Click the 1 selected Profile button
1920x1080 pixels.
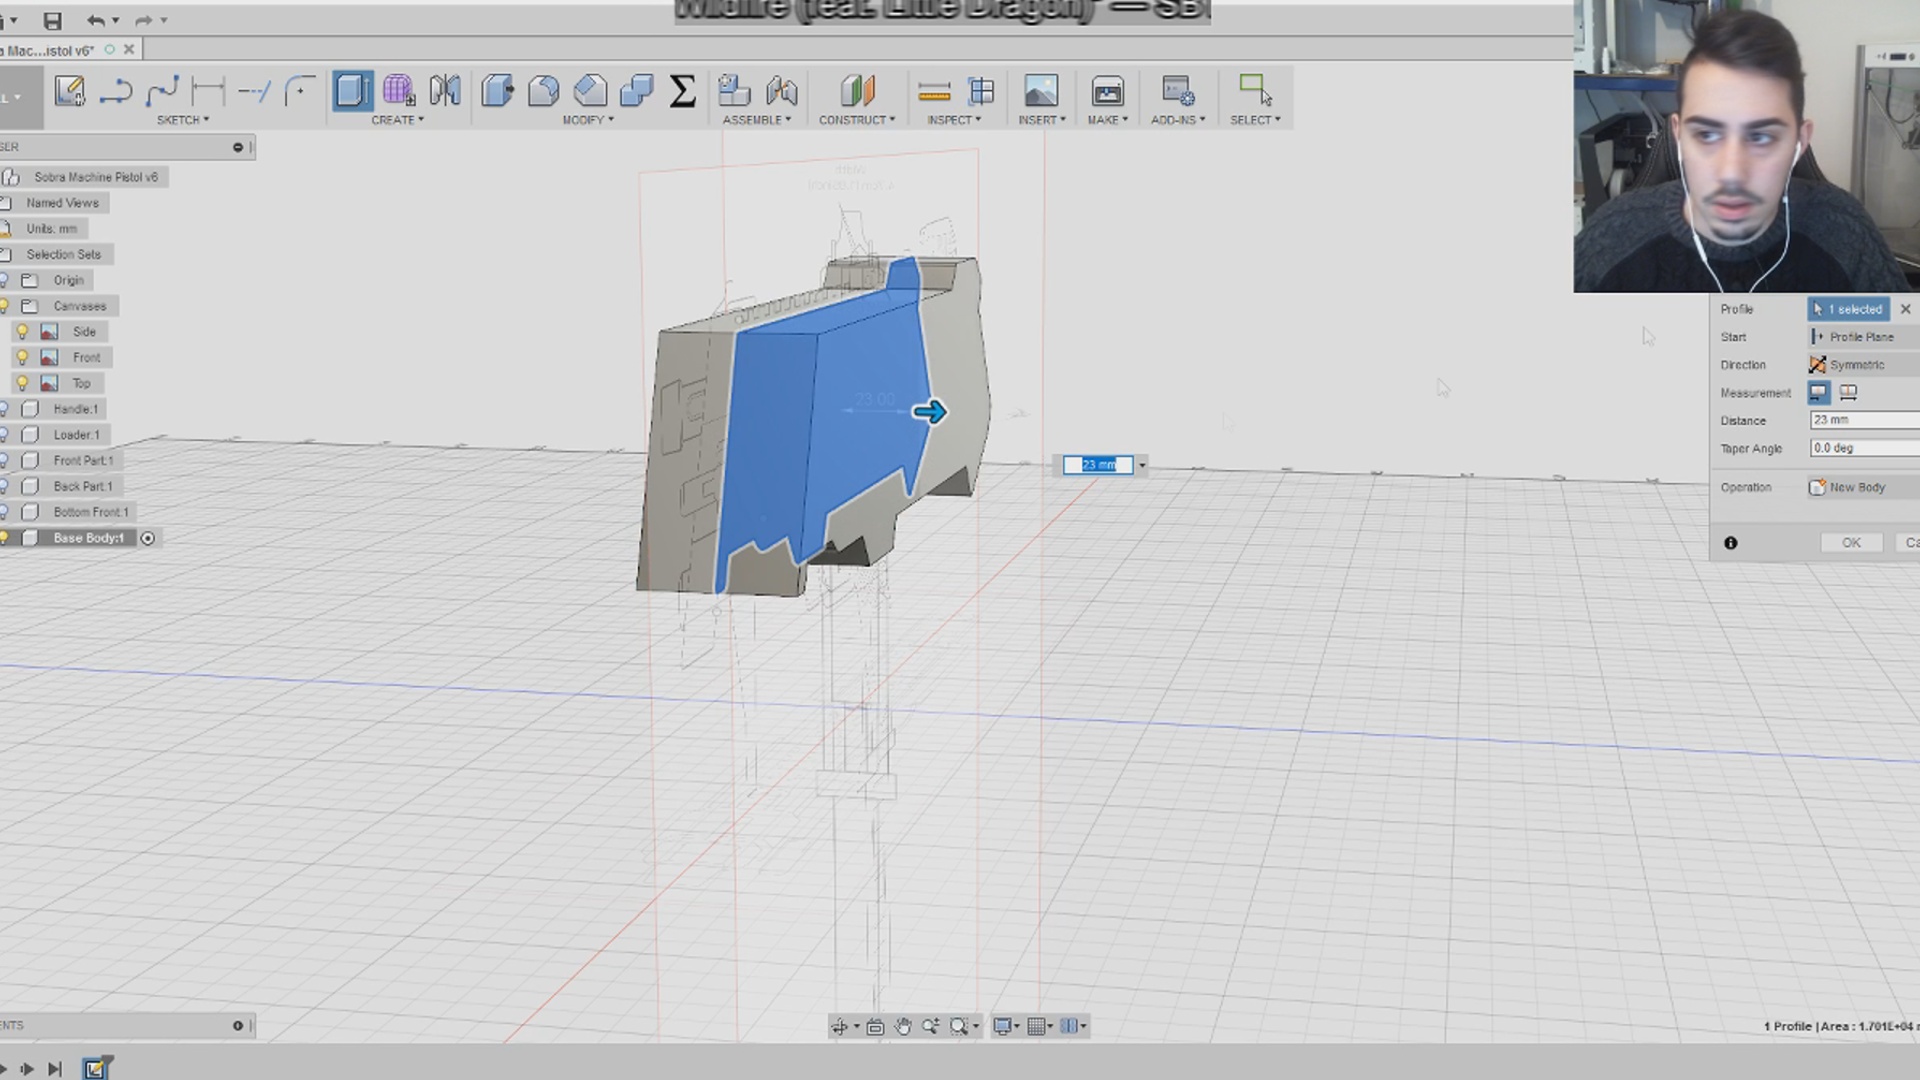click(1848, 309)
